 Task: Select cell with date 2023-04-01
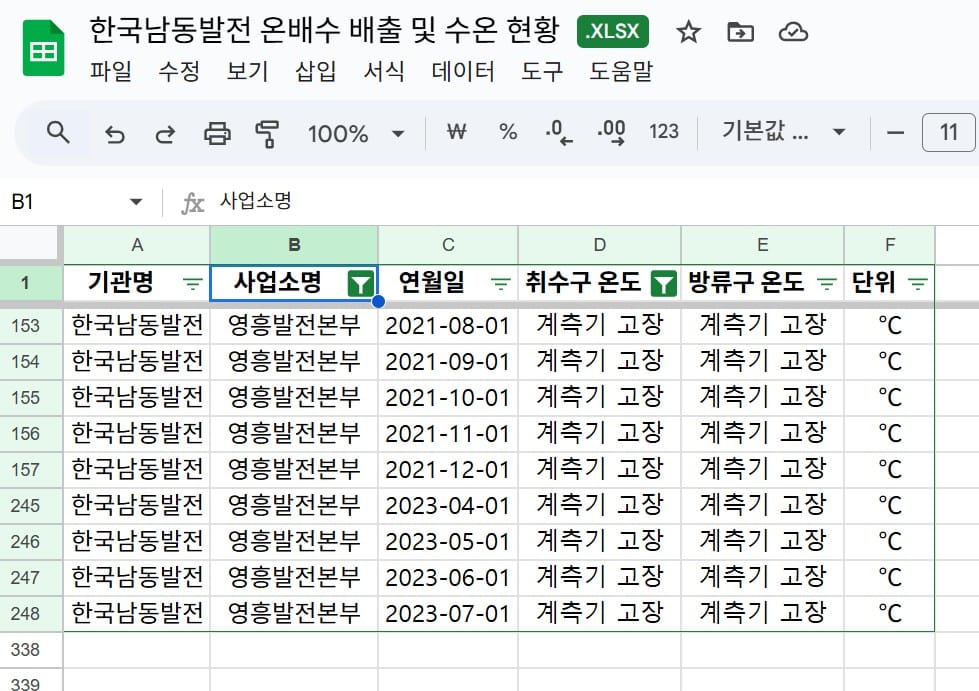pos(447,505)
